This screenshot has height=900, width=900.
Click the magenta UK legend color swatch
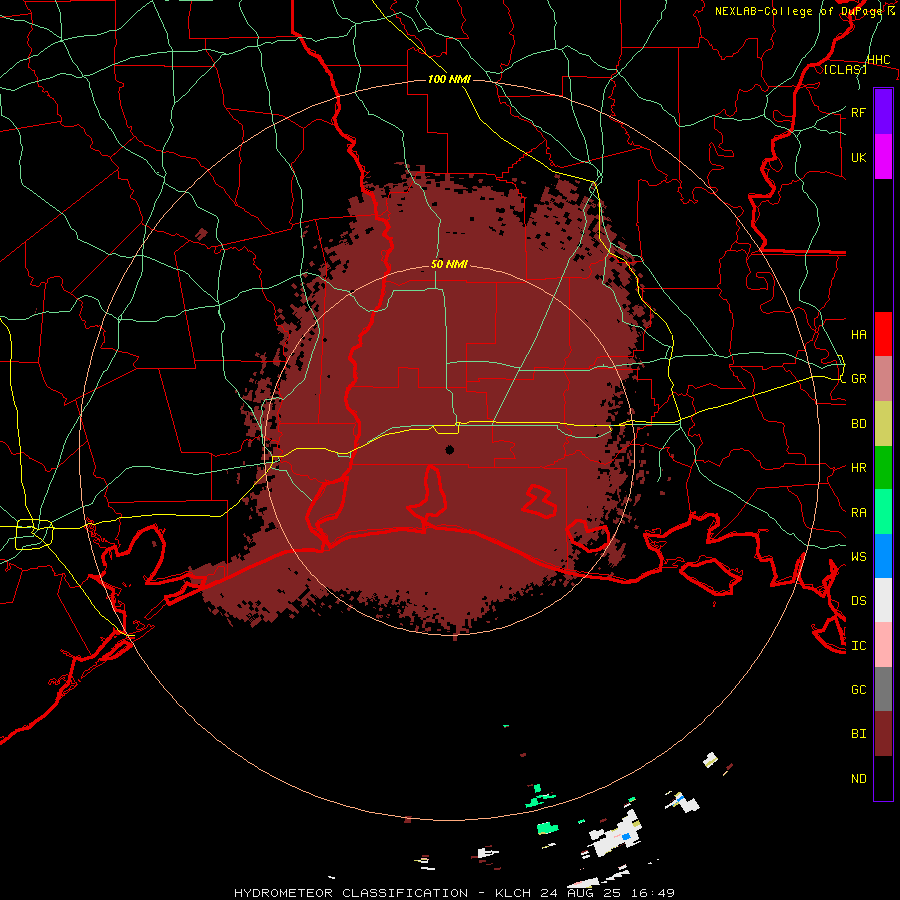883,157
